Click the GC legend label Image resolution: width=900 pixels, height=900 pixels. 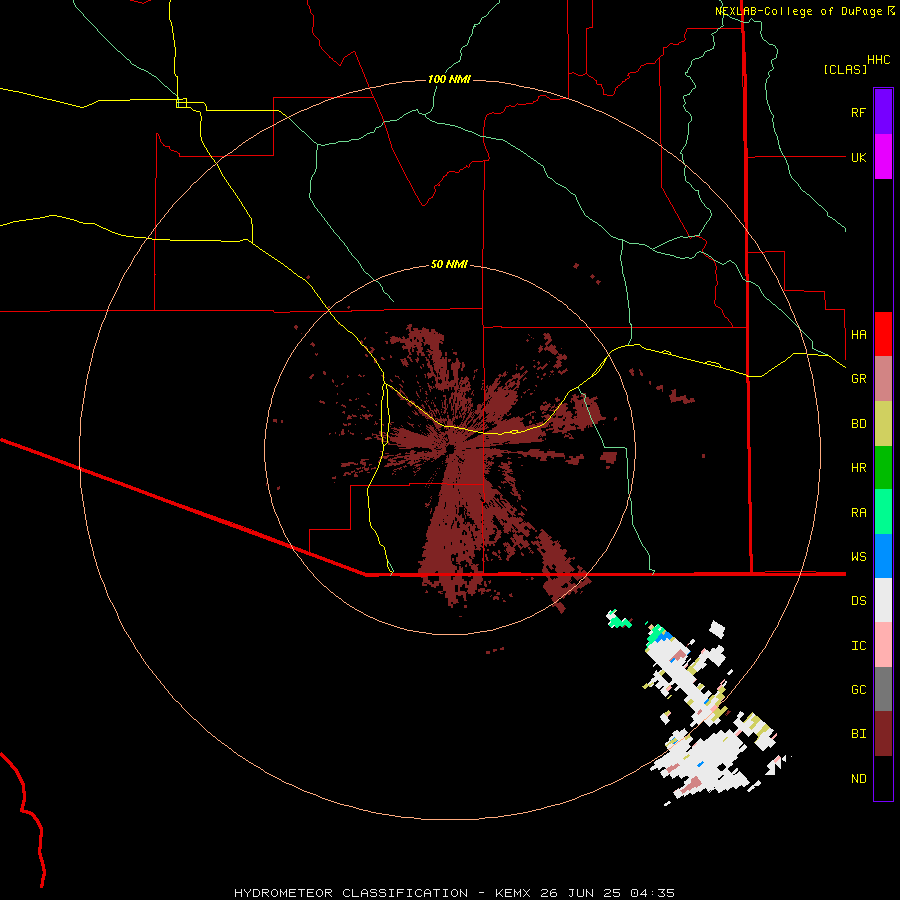point(858,689)
